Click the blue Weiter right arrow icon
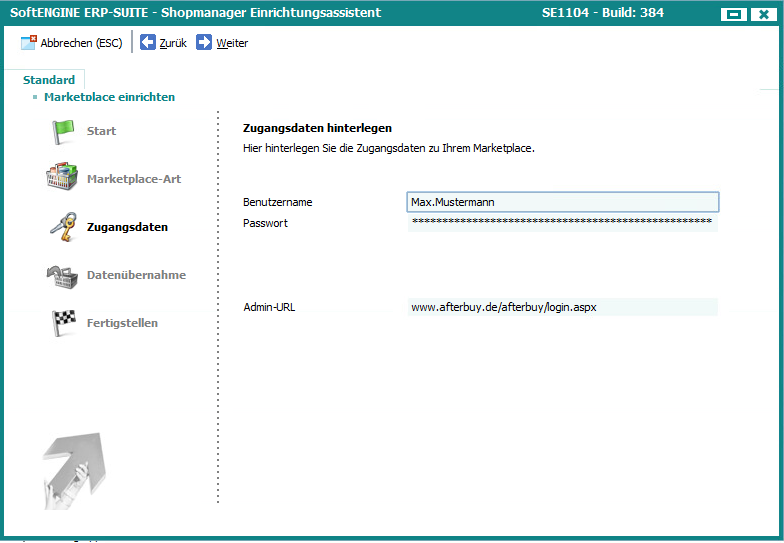 [204, 42]
